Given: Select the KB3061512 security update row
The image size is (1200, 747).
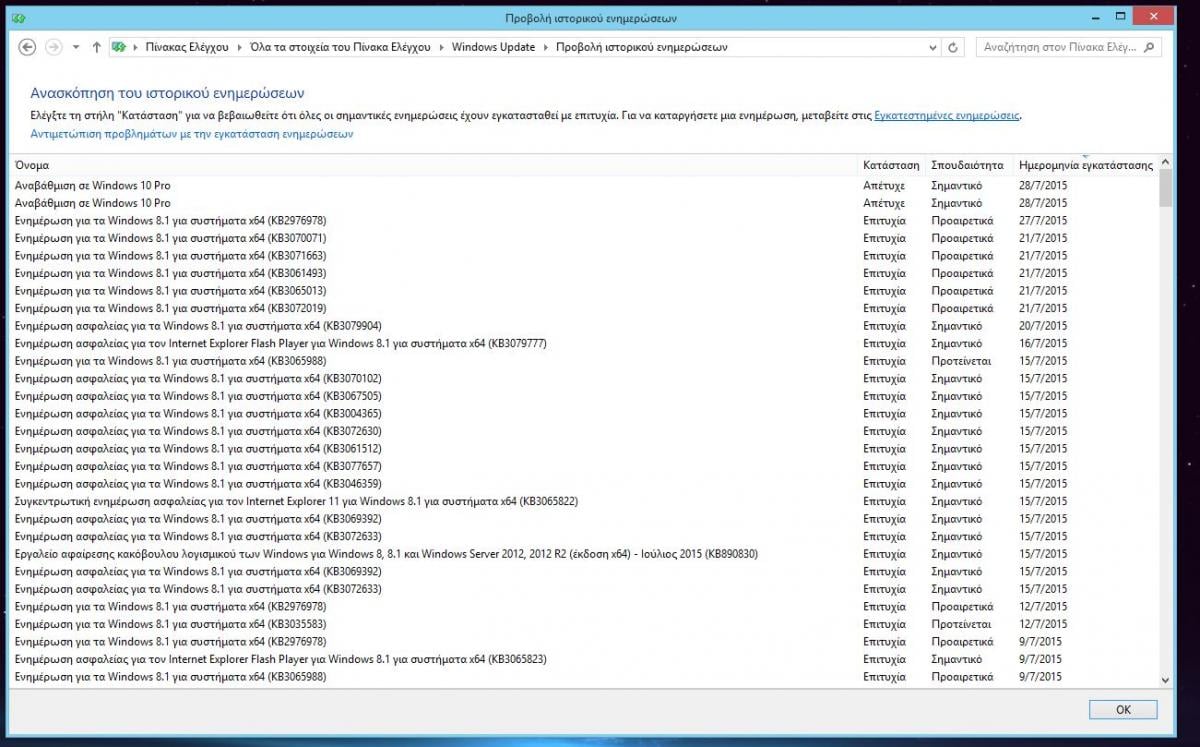Looking at the screenshot, I should coord(585,448).
